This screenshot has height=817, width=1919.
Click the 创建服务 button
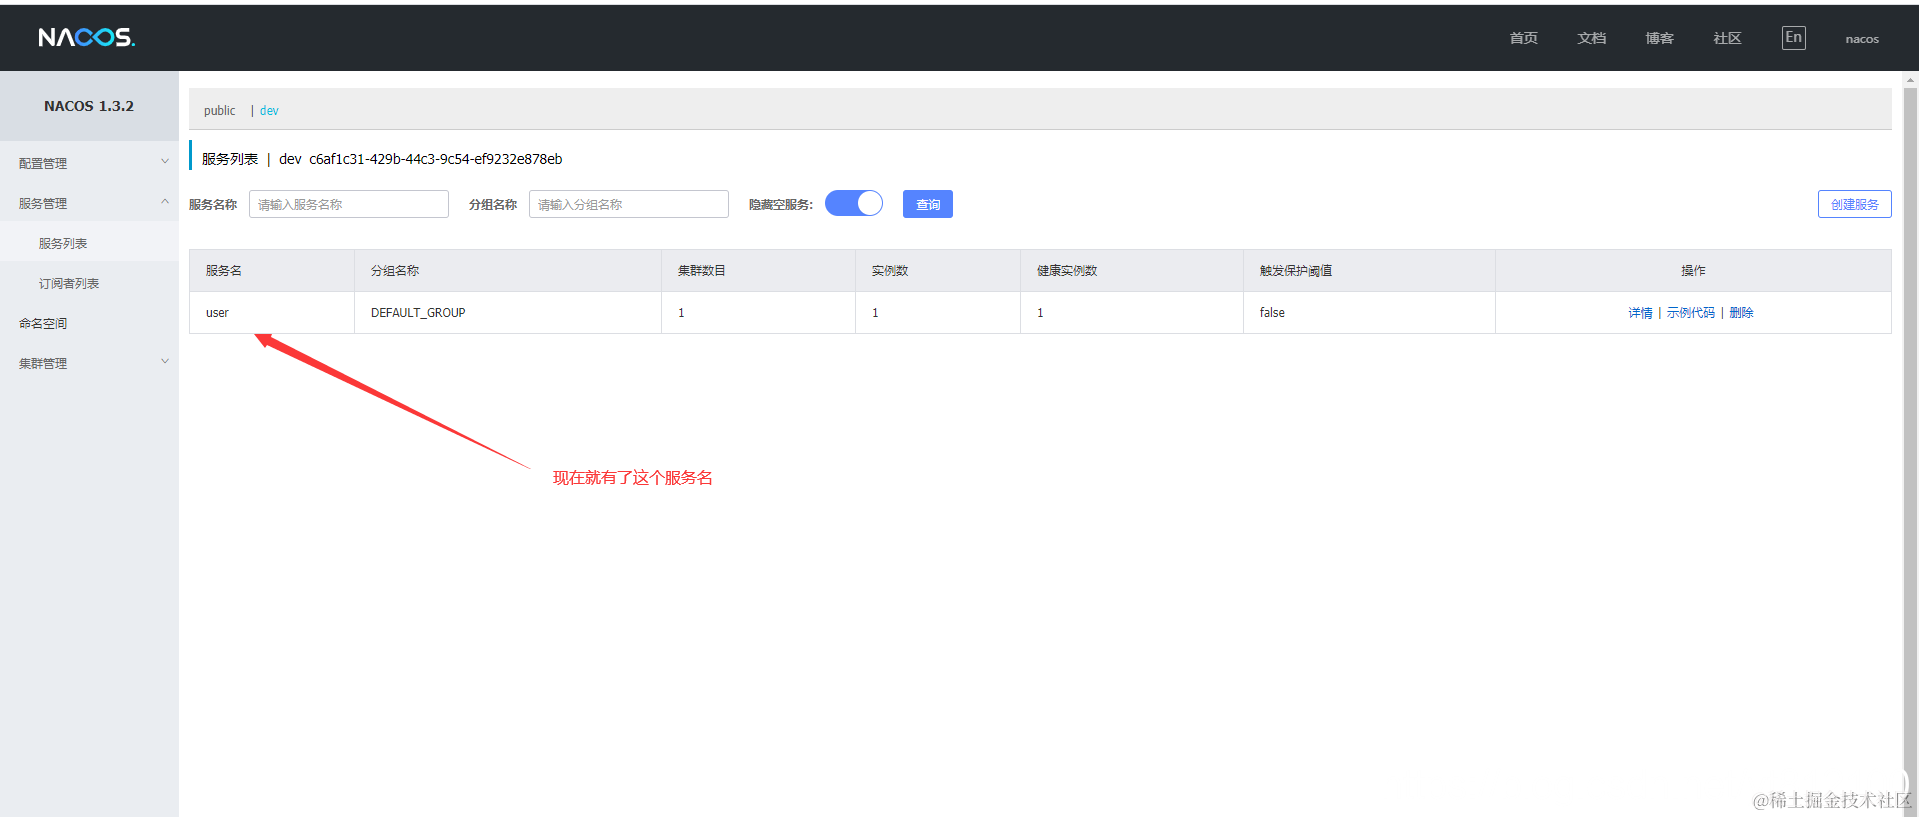click(1855, 204)
